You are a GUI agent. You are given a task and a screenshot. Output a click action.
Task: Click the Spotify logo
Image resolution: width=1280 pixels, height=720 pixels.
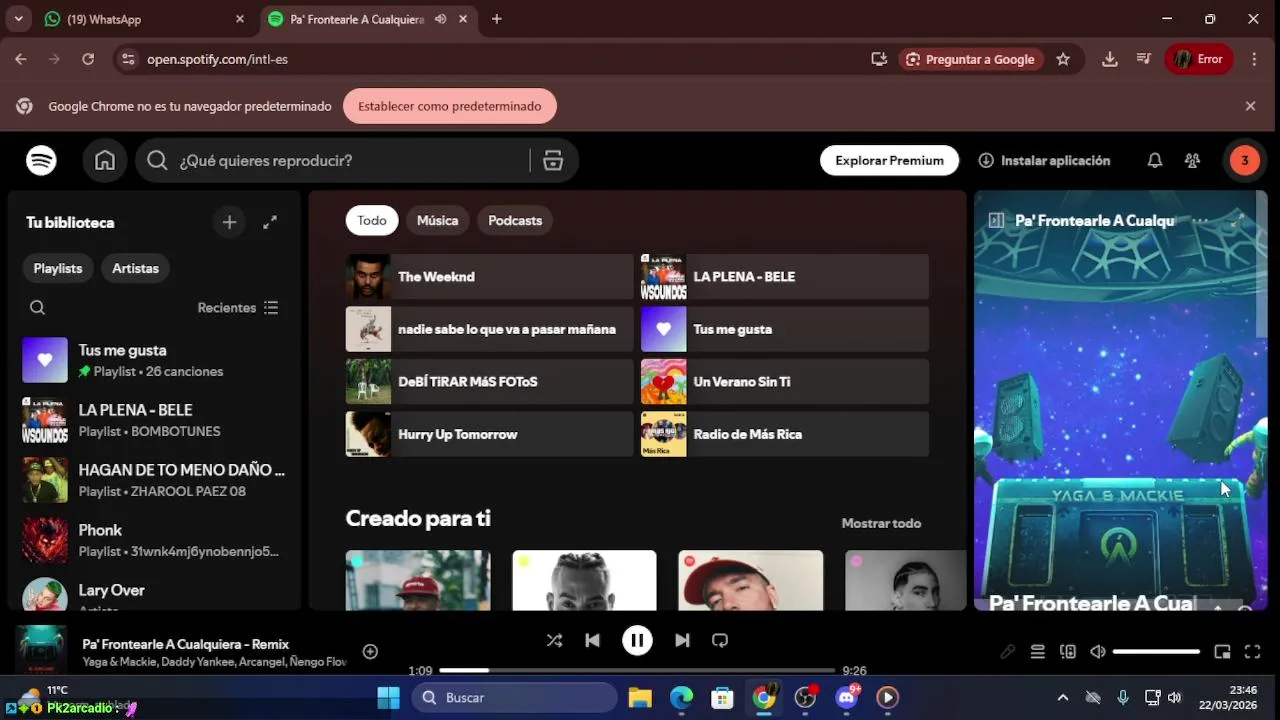click(x=41, y=160)
